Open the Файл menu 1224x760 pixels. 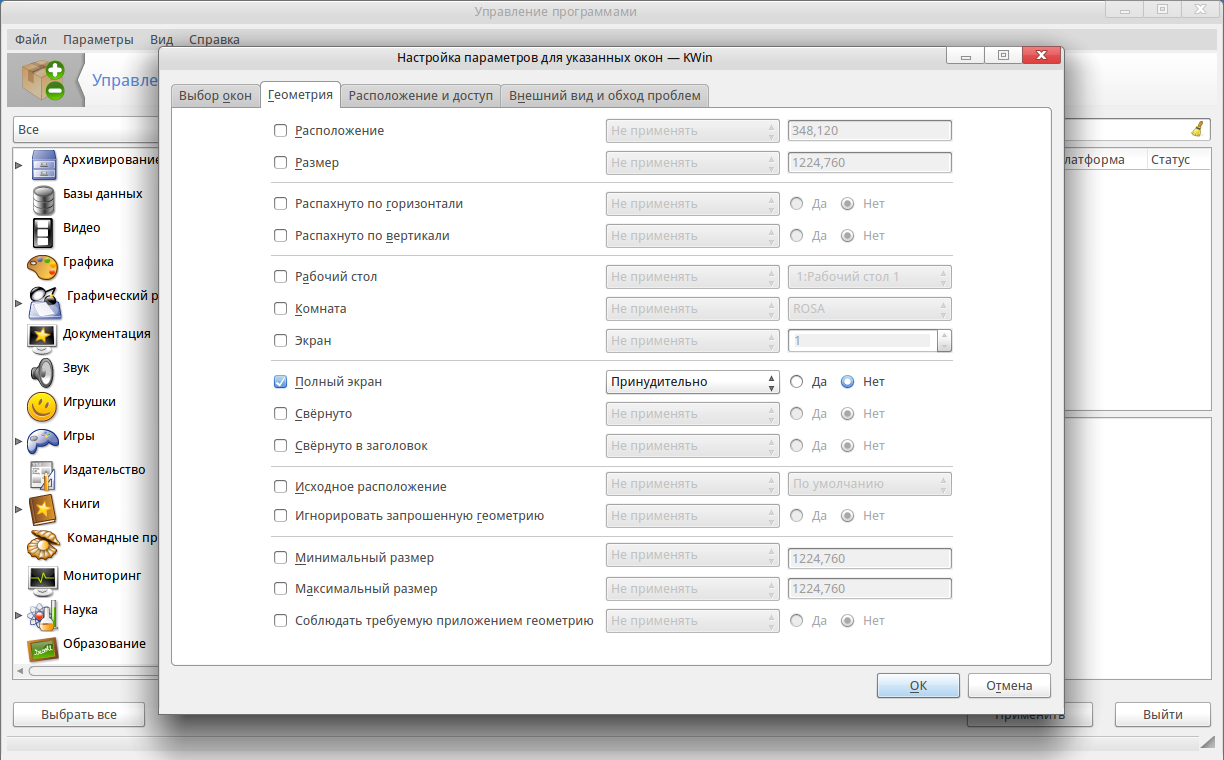(31, 40)
